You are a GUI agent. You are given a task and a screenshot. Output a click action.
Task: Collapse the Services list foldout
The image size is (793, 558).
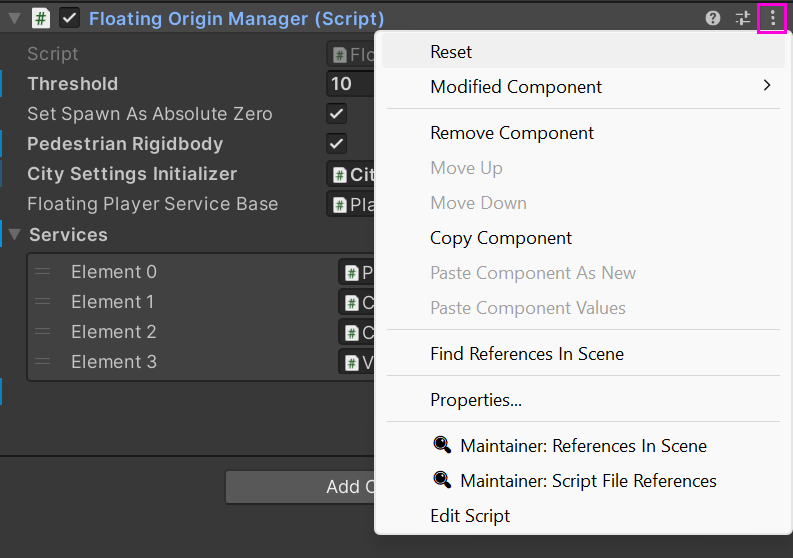[14, 235]
